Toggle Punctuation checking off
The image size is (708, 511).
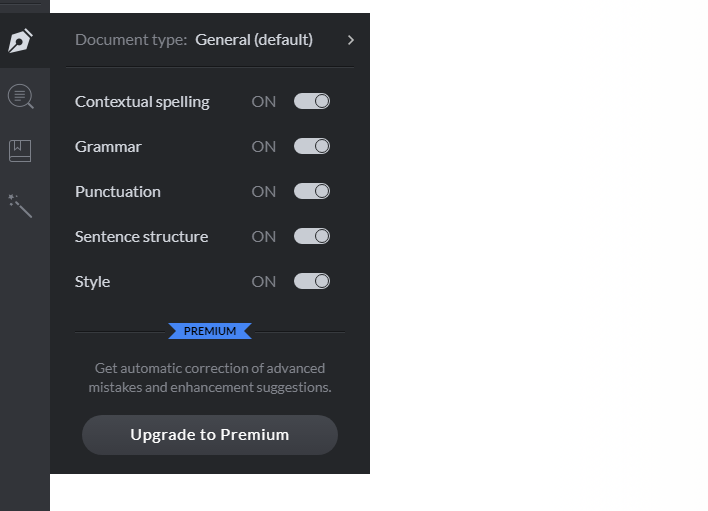point(312,191)
